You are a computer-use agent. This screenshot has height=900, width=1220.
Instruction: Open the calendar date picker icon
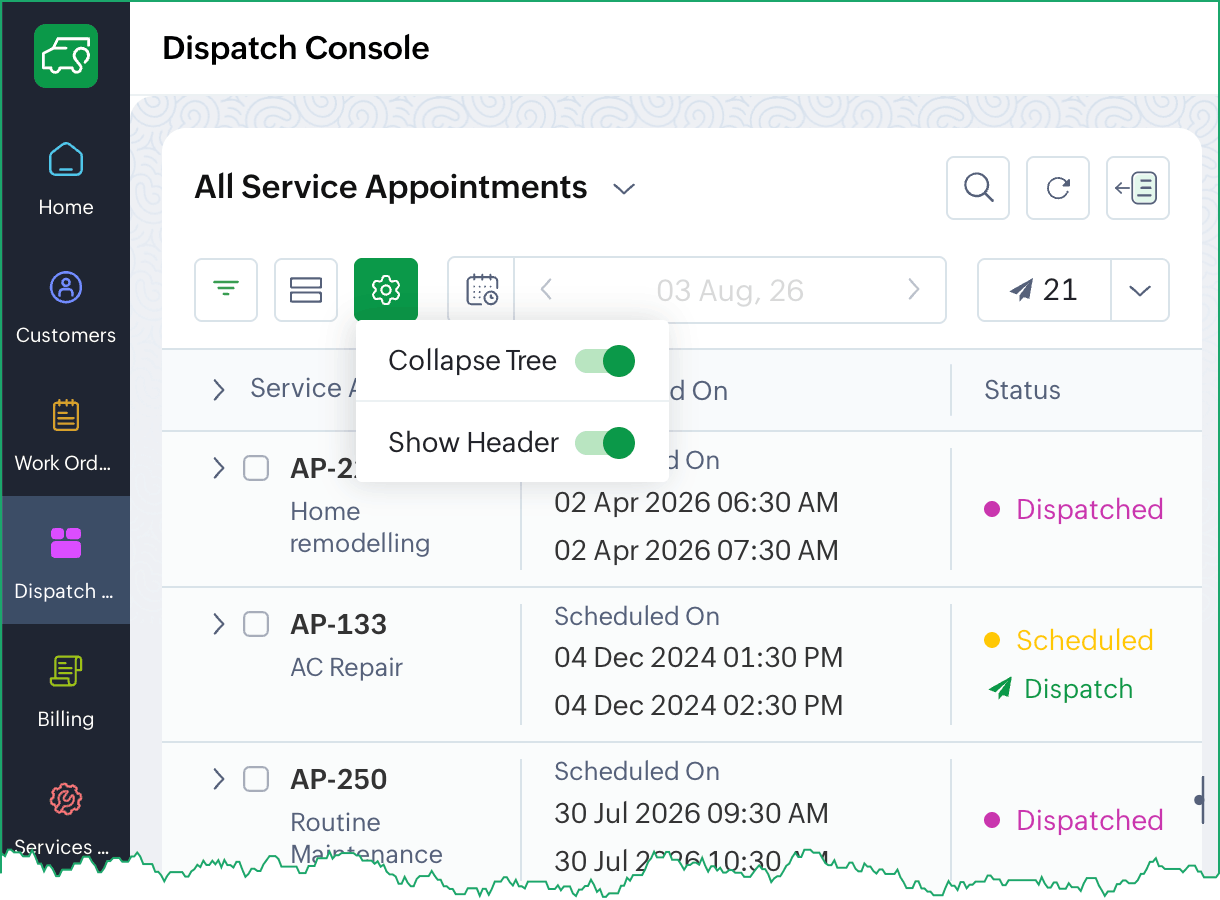point(482,290)
